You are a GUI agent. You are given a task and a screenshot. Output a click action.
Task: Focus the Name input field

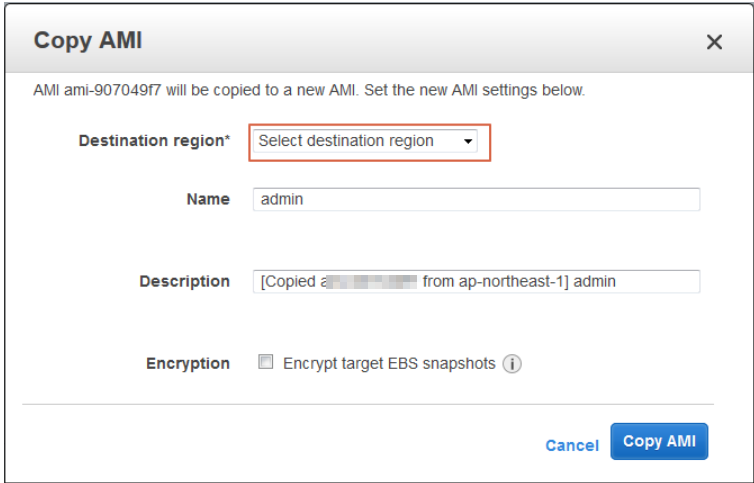476,199
